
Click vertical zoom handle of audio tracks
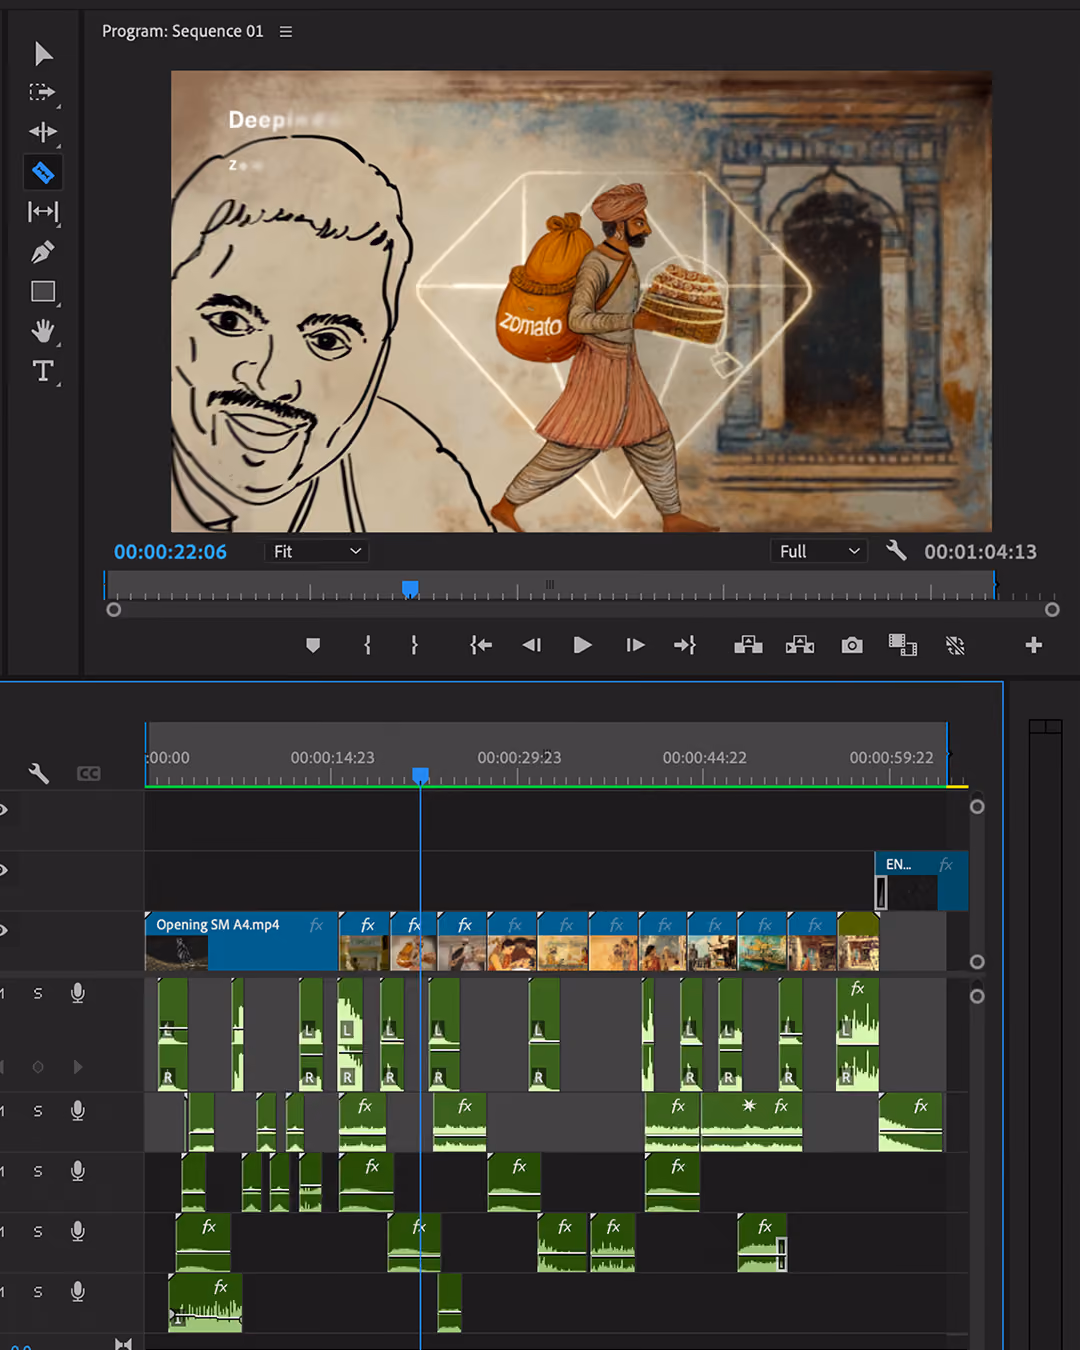coord(978,996)
